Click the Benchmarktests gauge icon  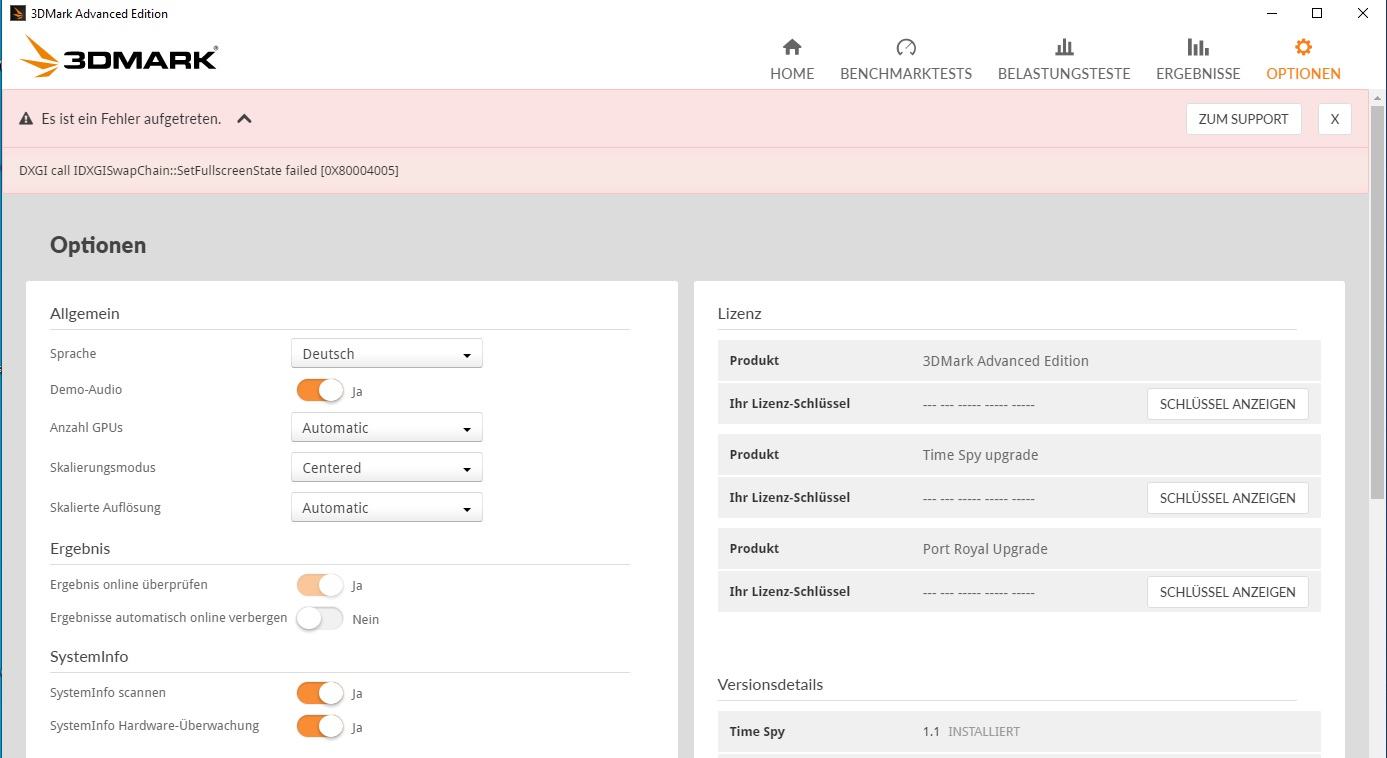tap(906, 47)
